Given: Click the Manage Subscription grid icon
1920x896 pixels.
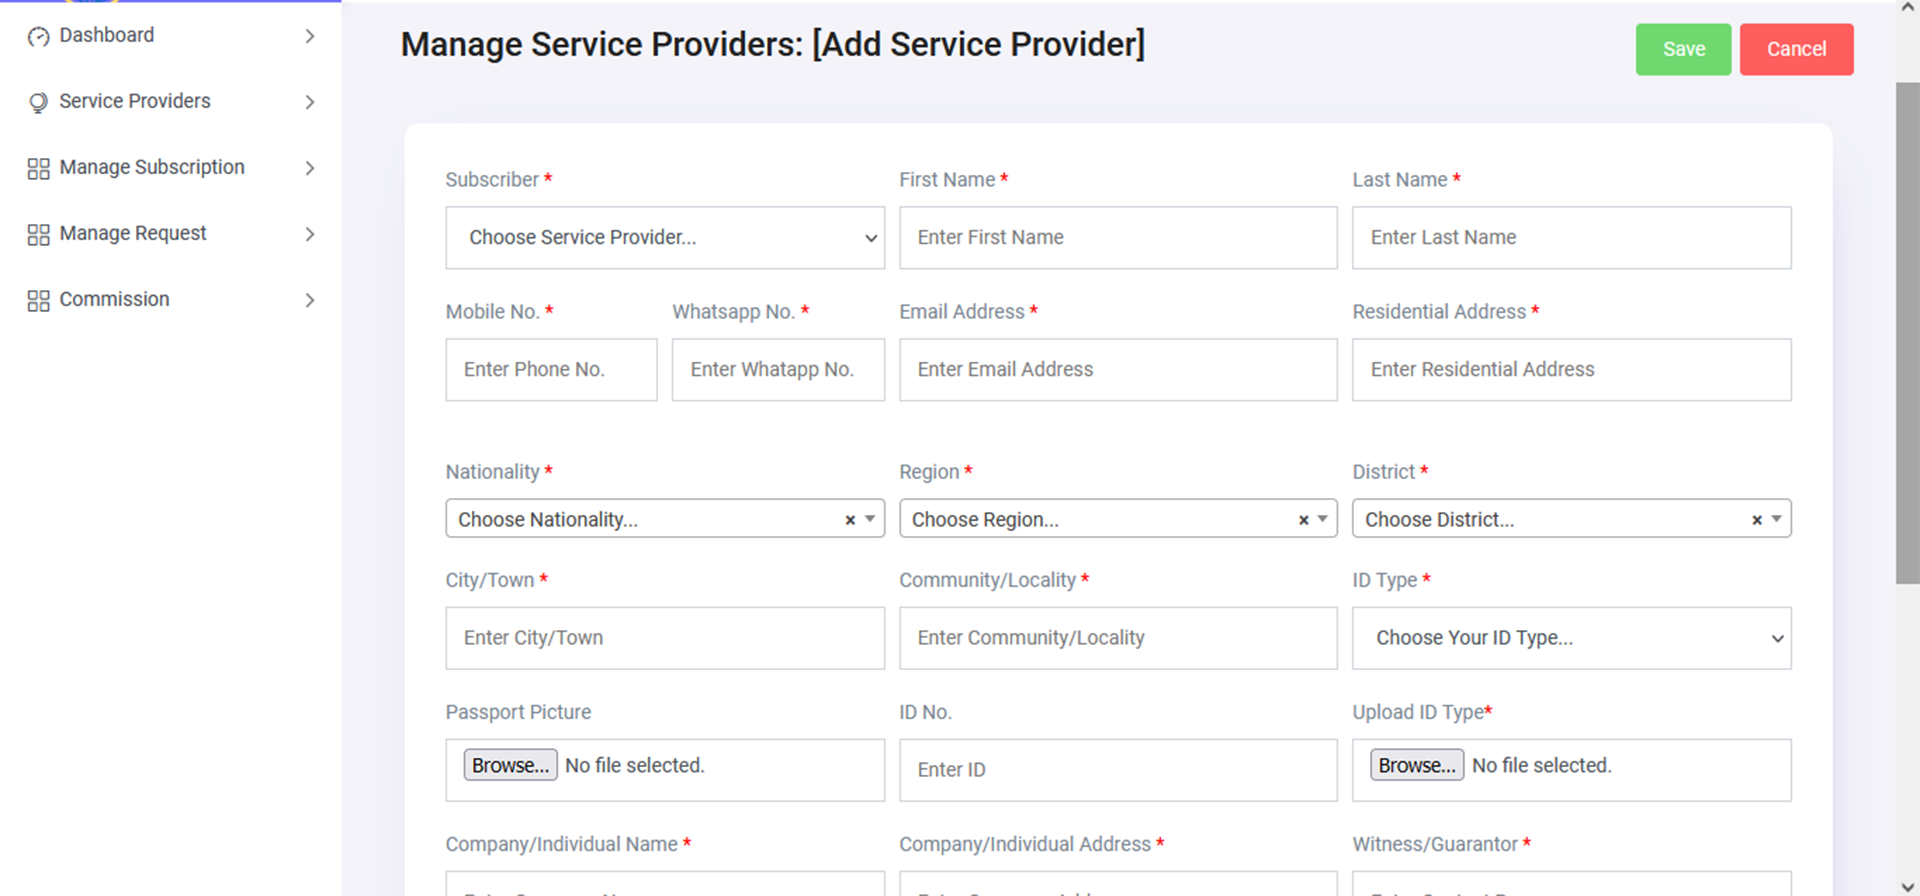Looking at the screenshot, I should 38,169.
